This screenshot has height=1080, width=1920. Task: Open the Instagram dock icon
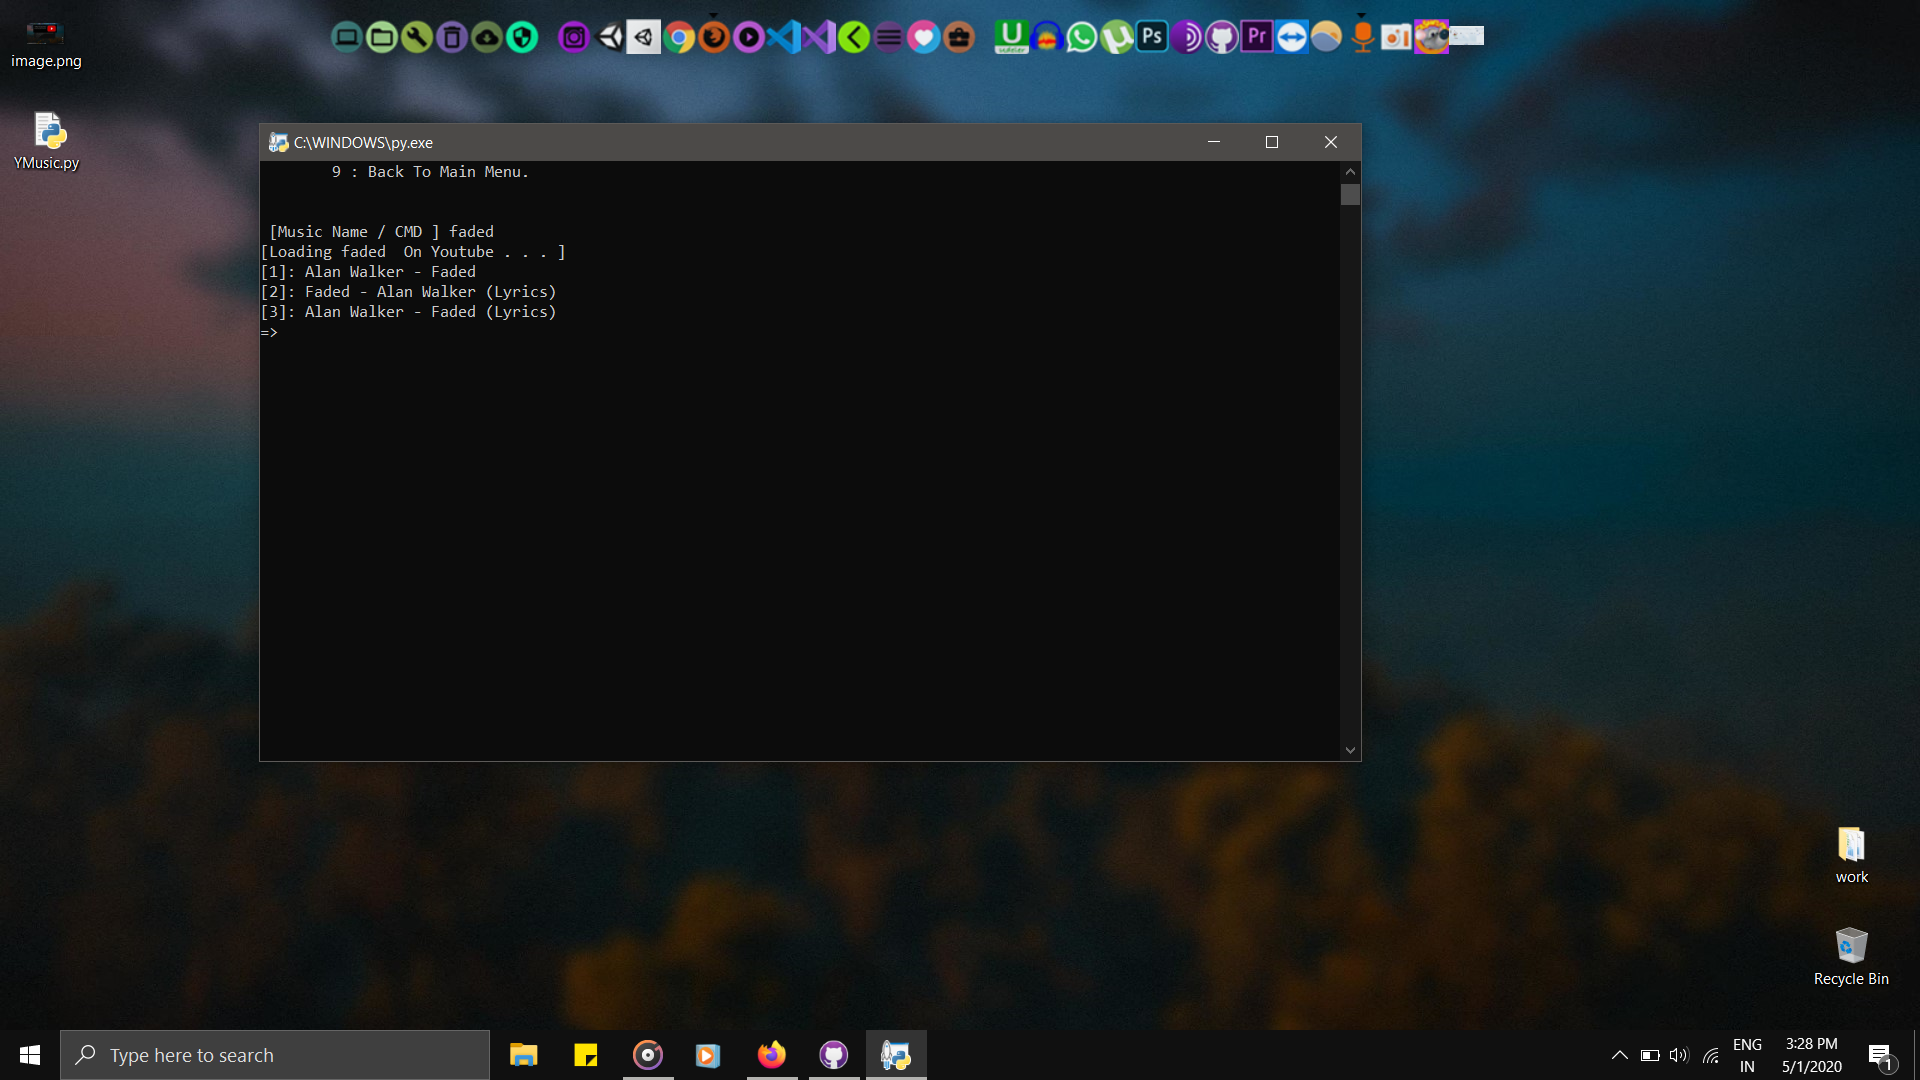pyautogui.click(x=574, y=38)
